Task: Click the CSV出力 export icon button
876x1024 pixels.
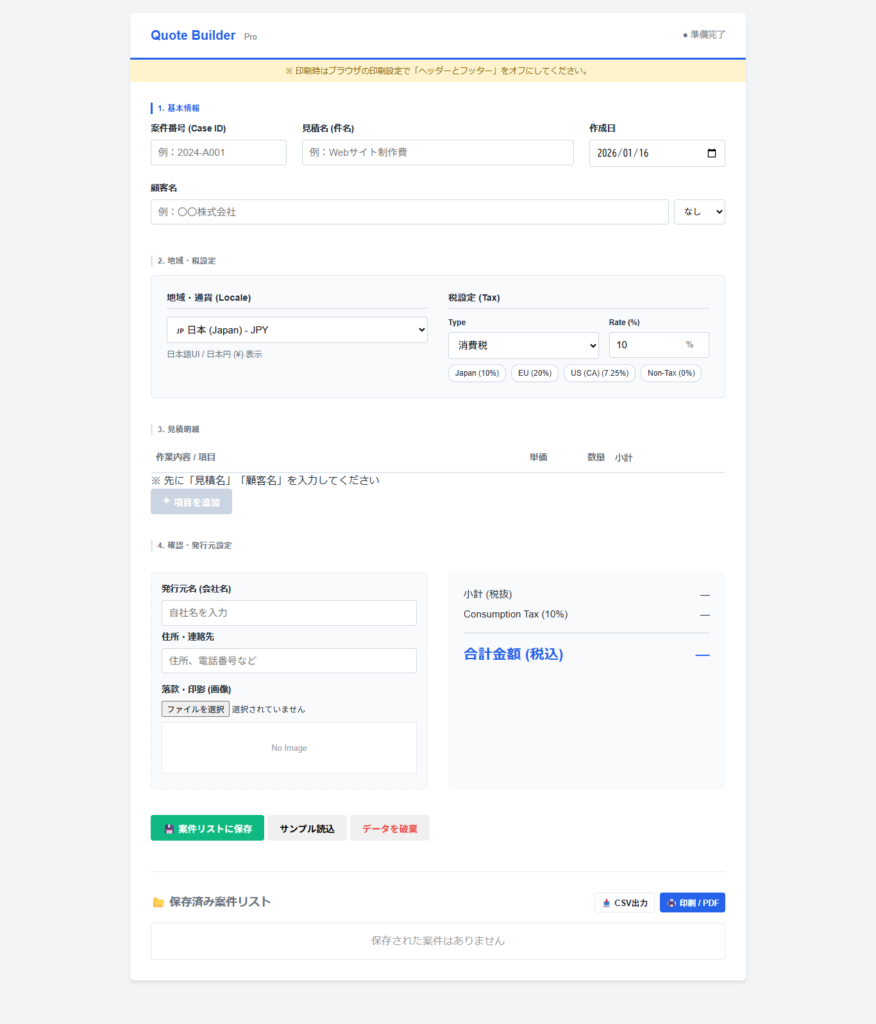Action: click(624, 903)
